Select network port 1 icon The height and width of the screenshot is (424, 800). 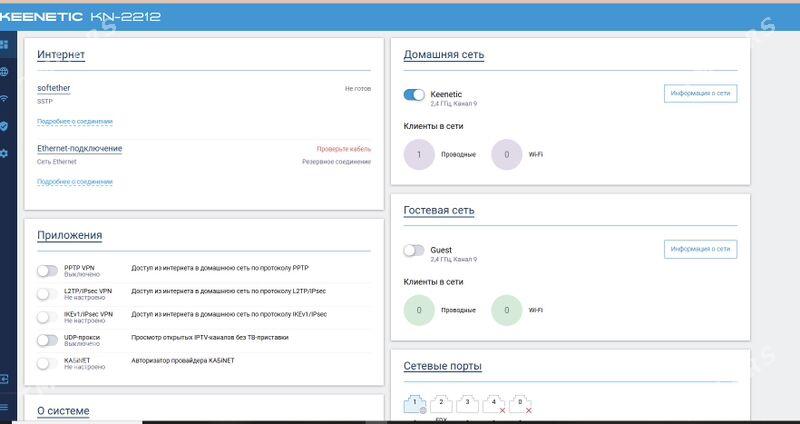(x=415, y=404)
